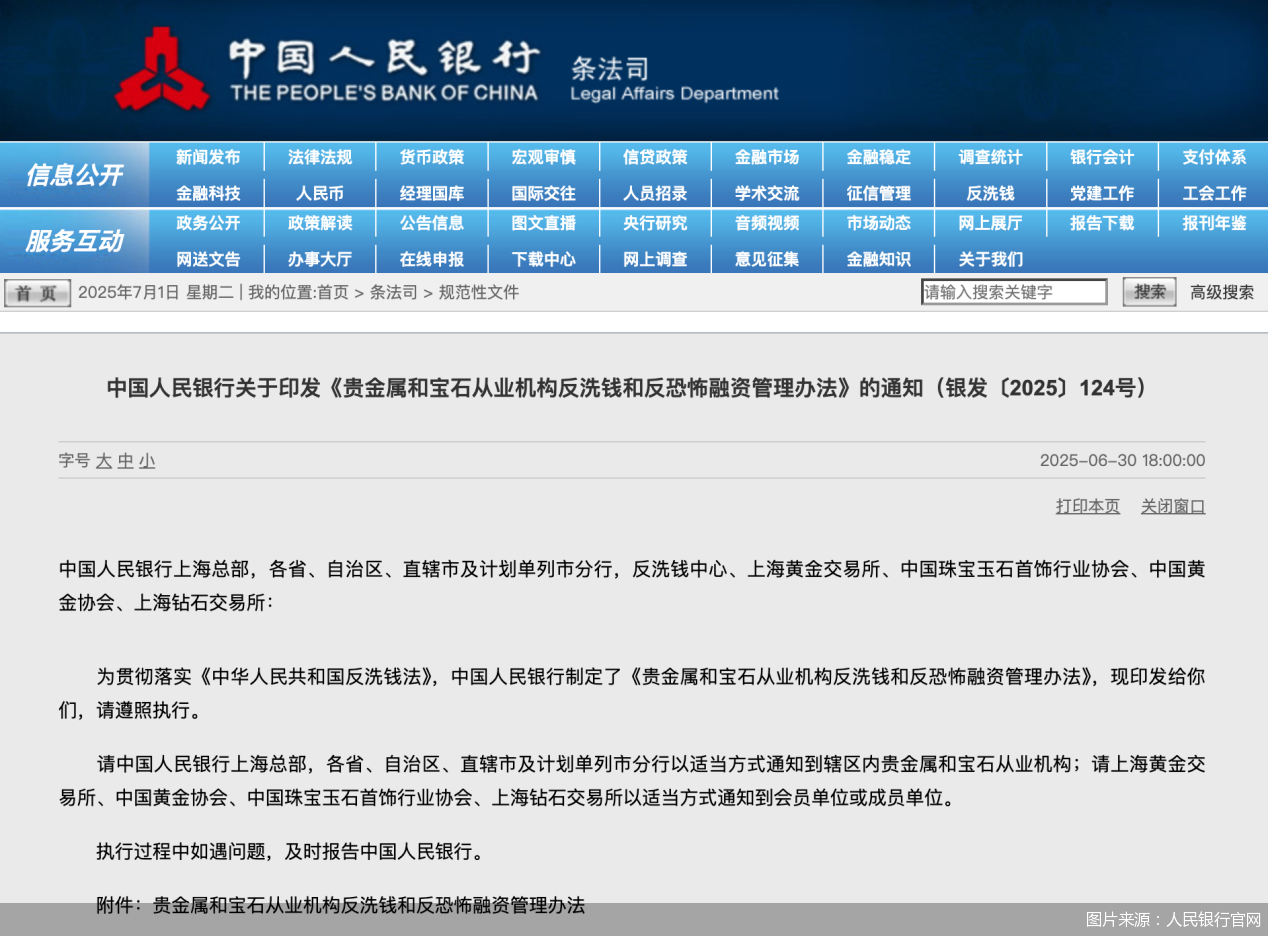Open 市场动态 section
This screenshot has height=936, width=1268.
pyautogui.click(x=879, y=223)
